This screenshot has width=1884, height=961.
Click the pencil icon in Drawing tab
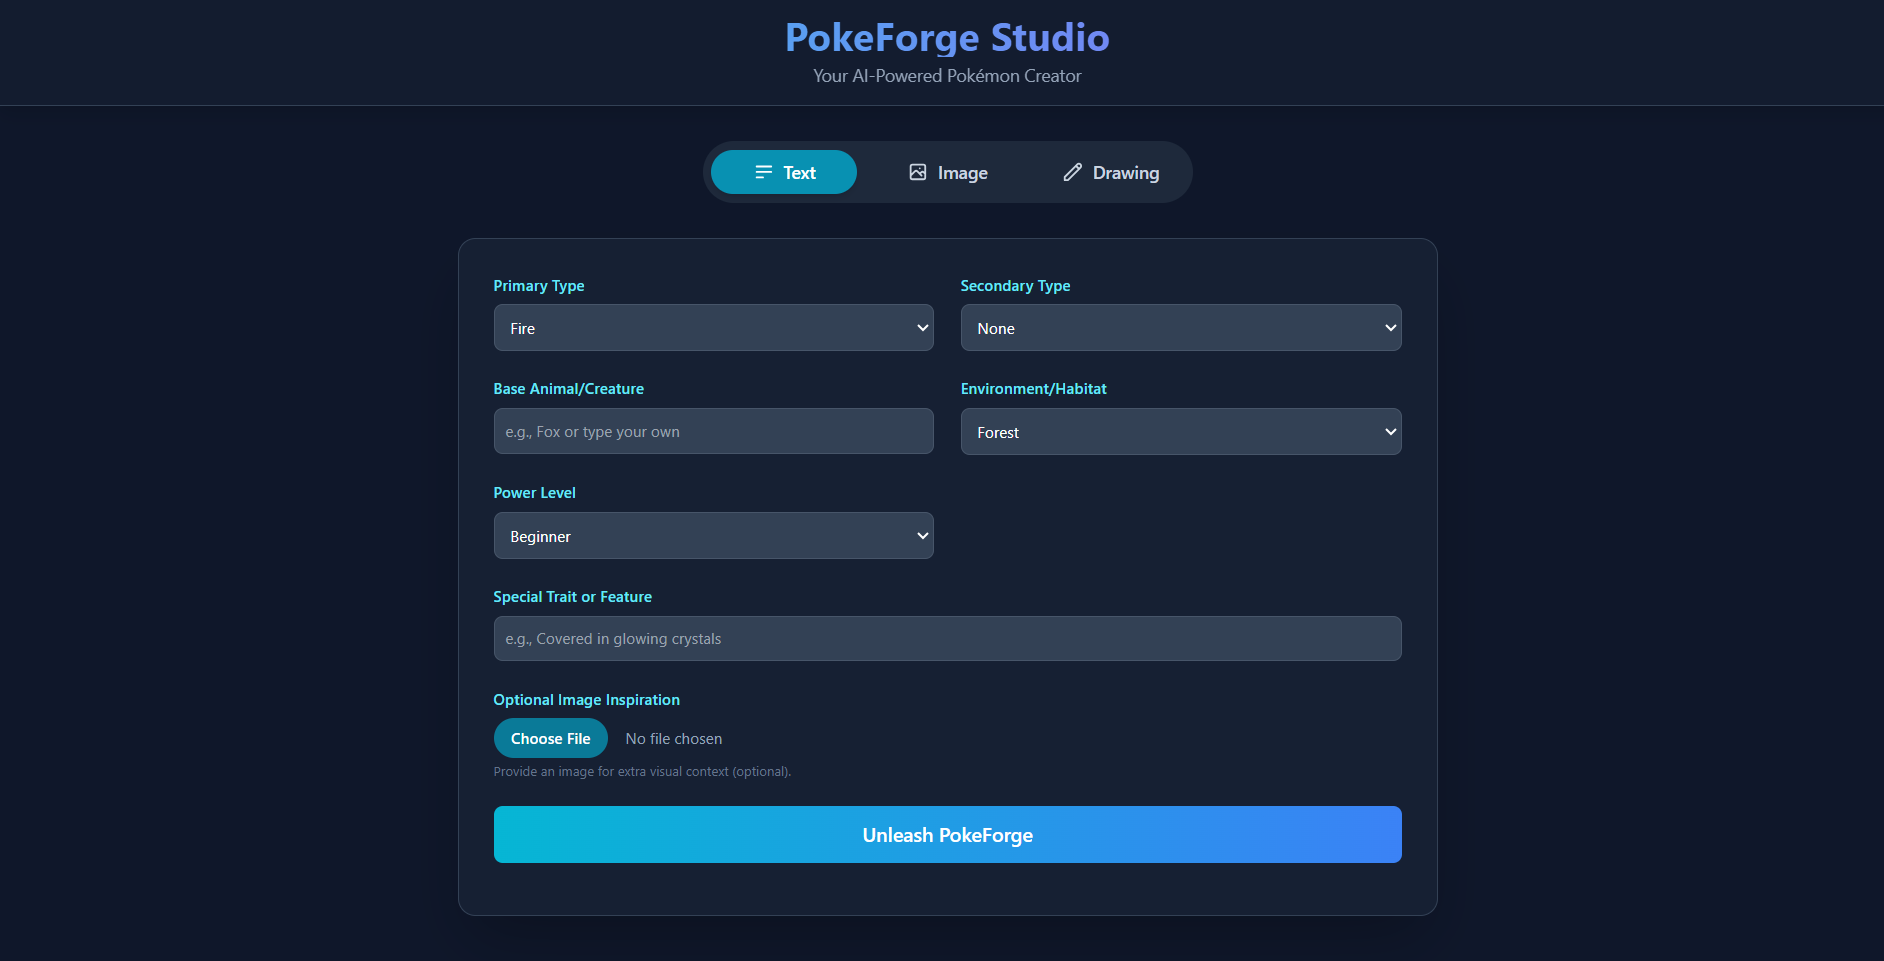coord(1072,172)
